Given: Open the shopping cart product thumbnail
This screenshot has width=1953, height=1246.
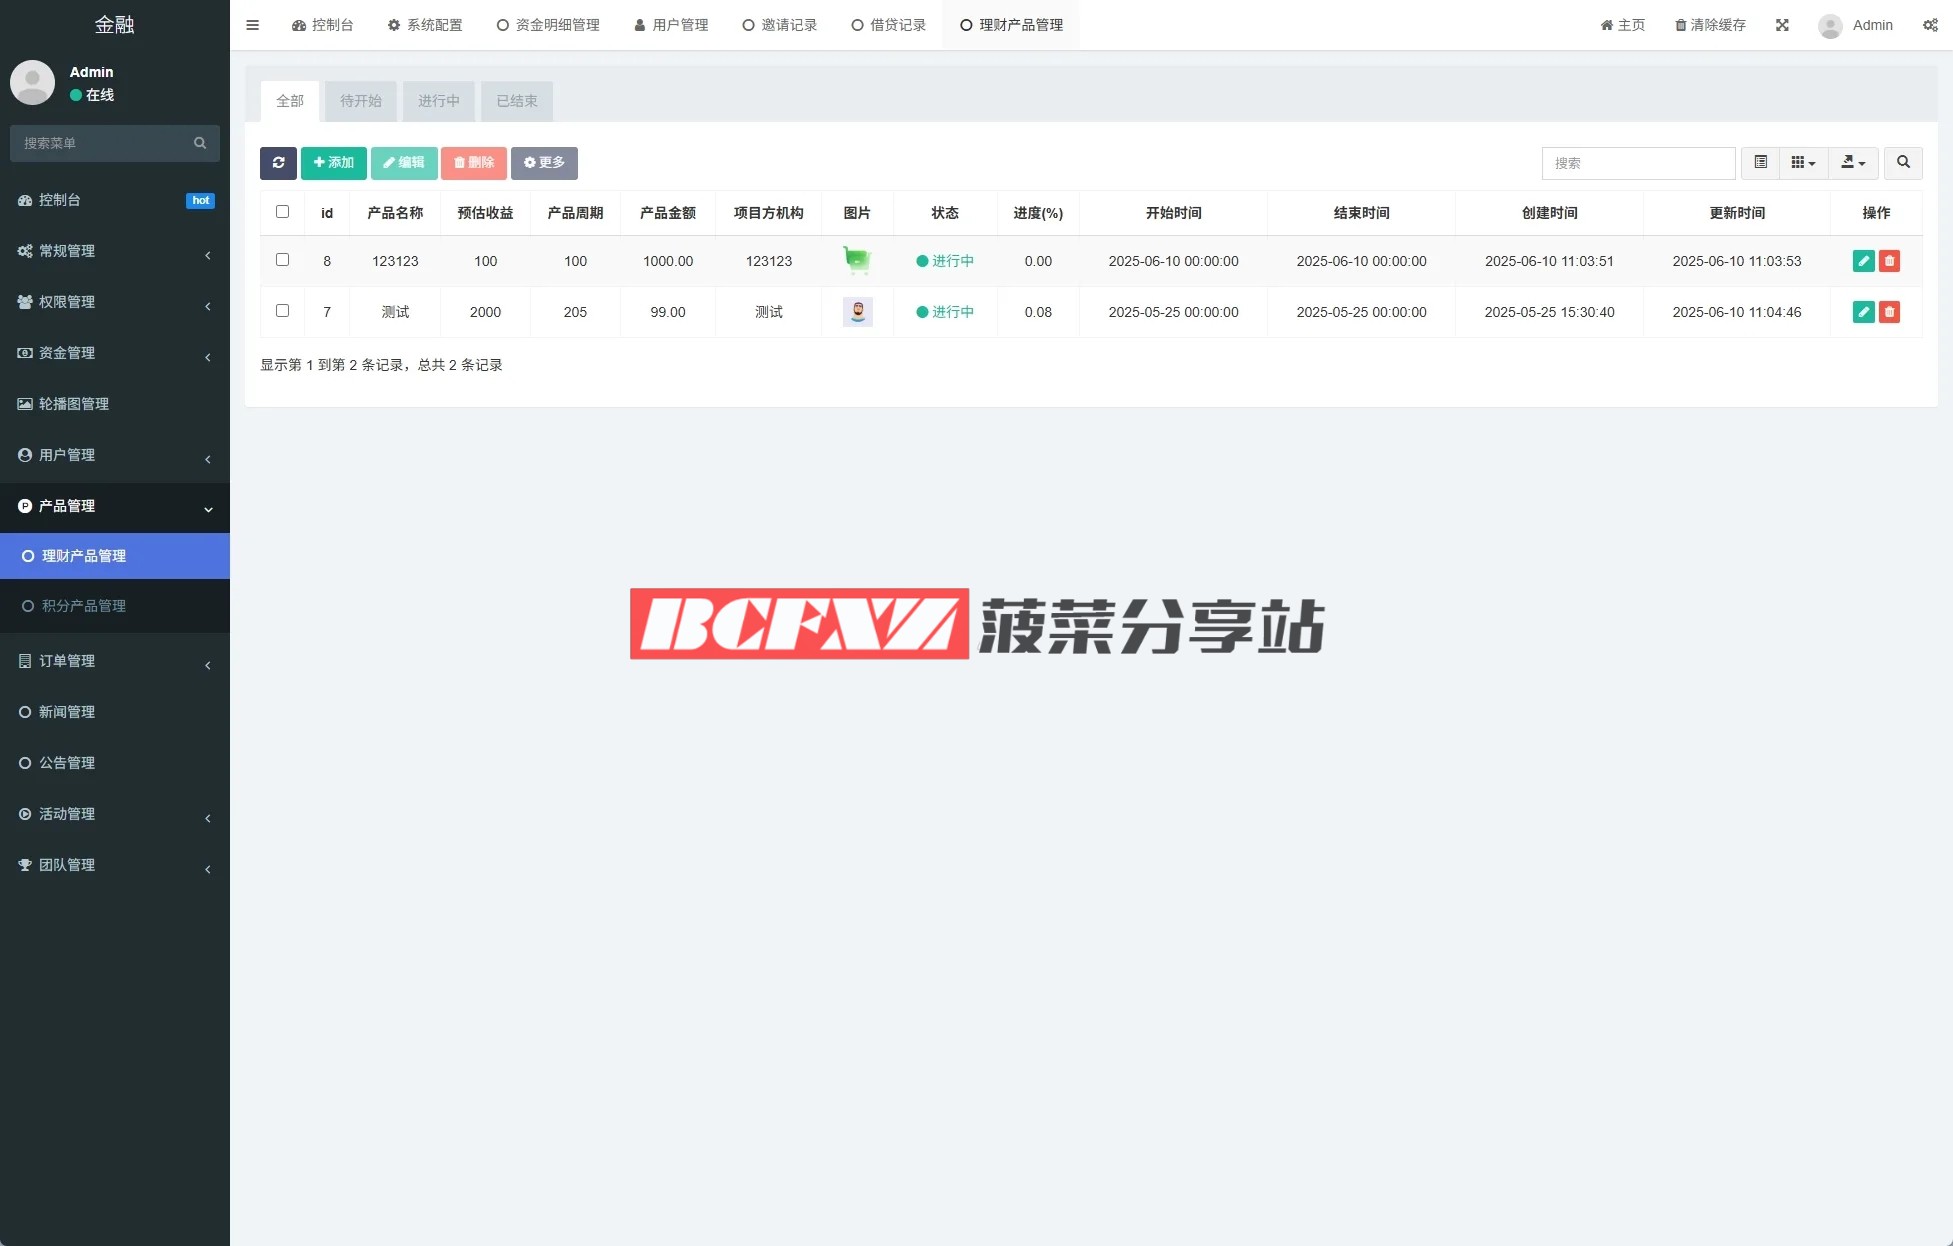Looking at the screenshot, I should click(x=857, y=261).
